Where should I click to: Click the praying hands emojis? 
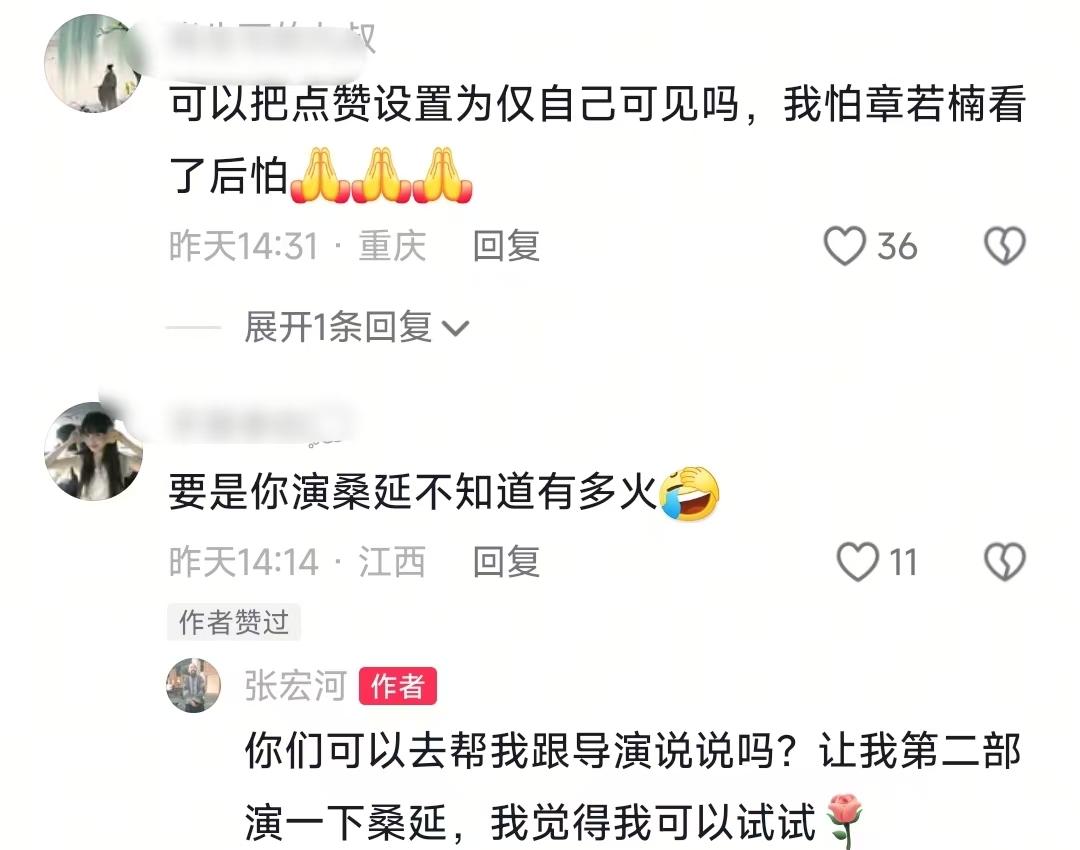[x=382, y=175]
